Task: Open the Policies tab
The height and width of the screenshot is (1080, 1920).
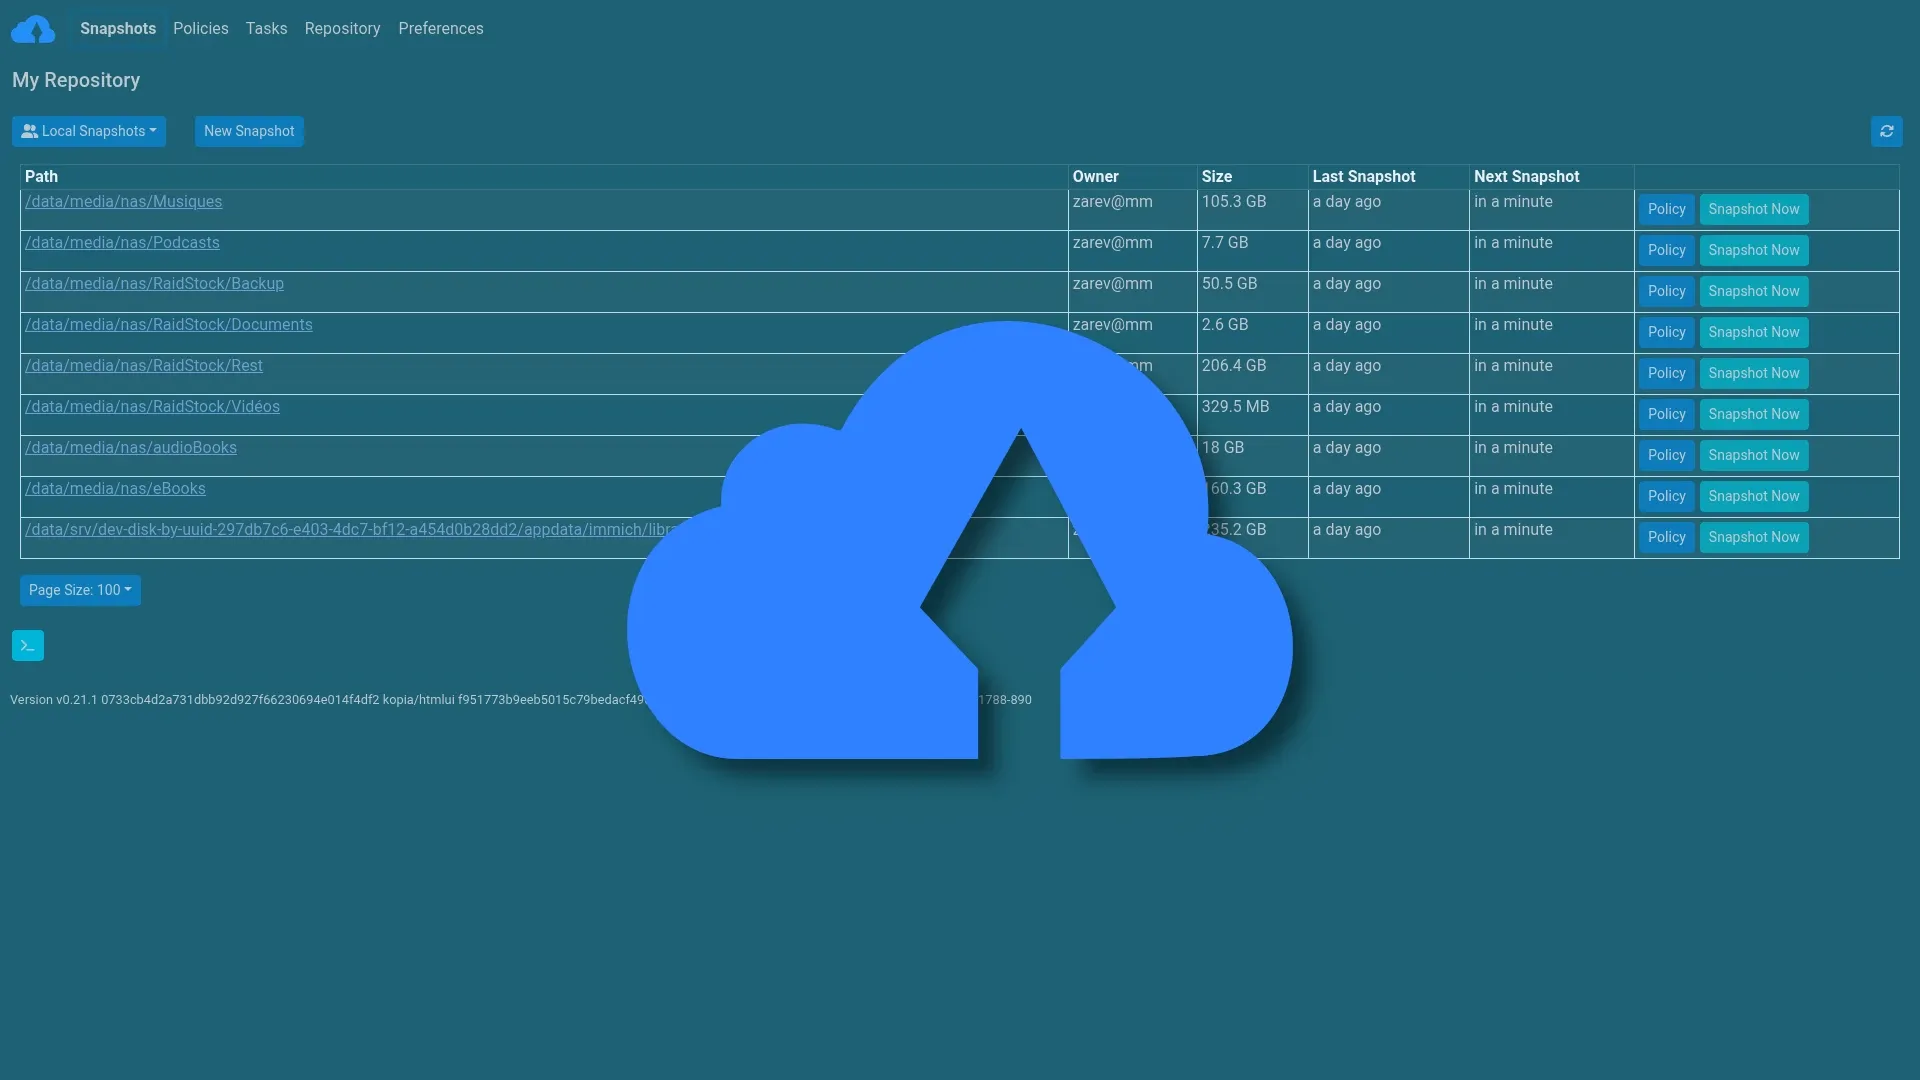Action: (201, 29)
